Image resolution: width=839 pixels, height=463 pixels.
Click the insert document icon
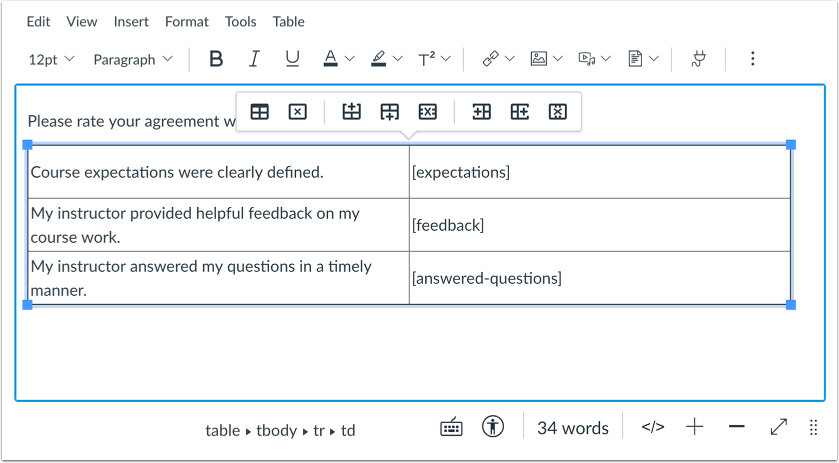[635, 58]
